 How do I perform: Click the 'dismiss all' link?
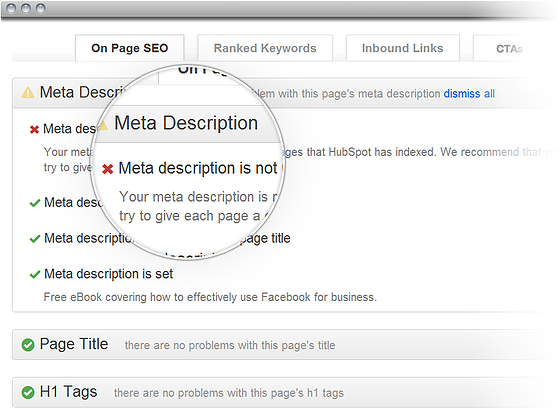[469, 94]
